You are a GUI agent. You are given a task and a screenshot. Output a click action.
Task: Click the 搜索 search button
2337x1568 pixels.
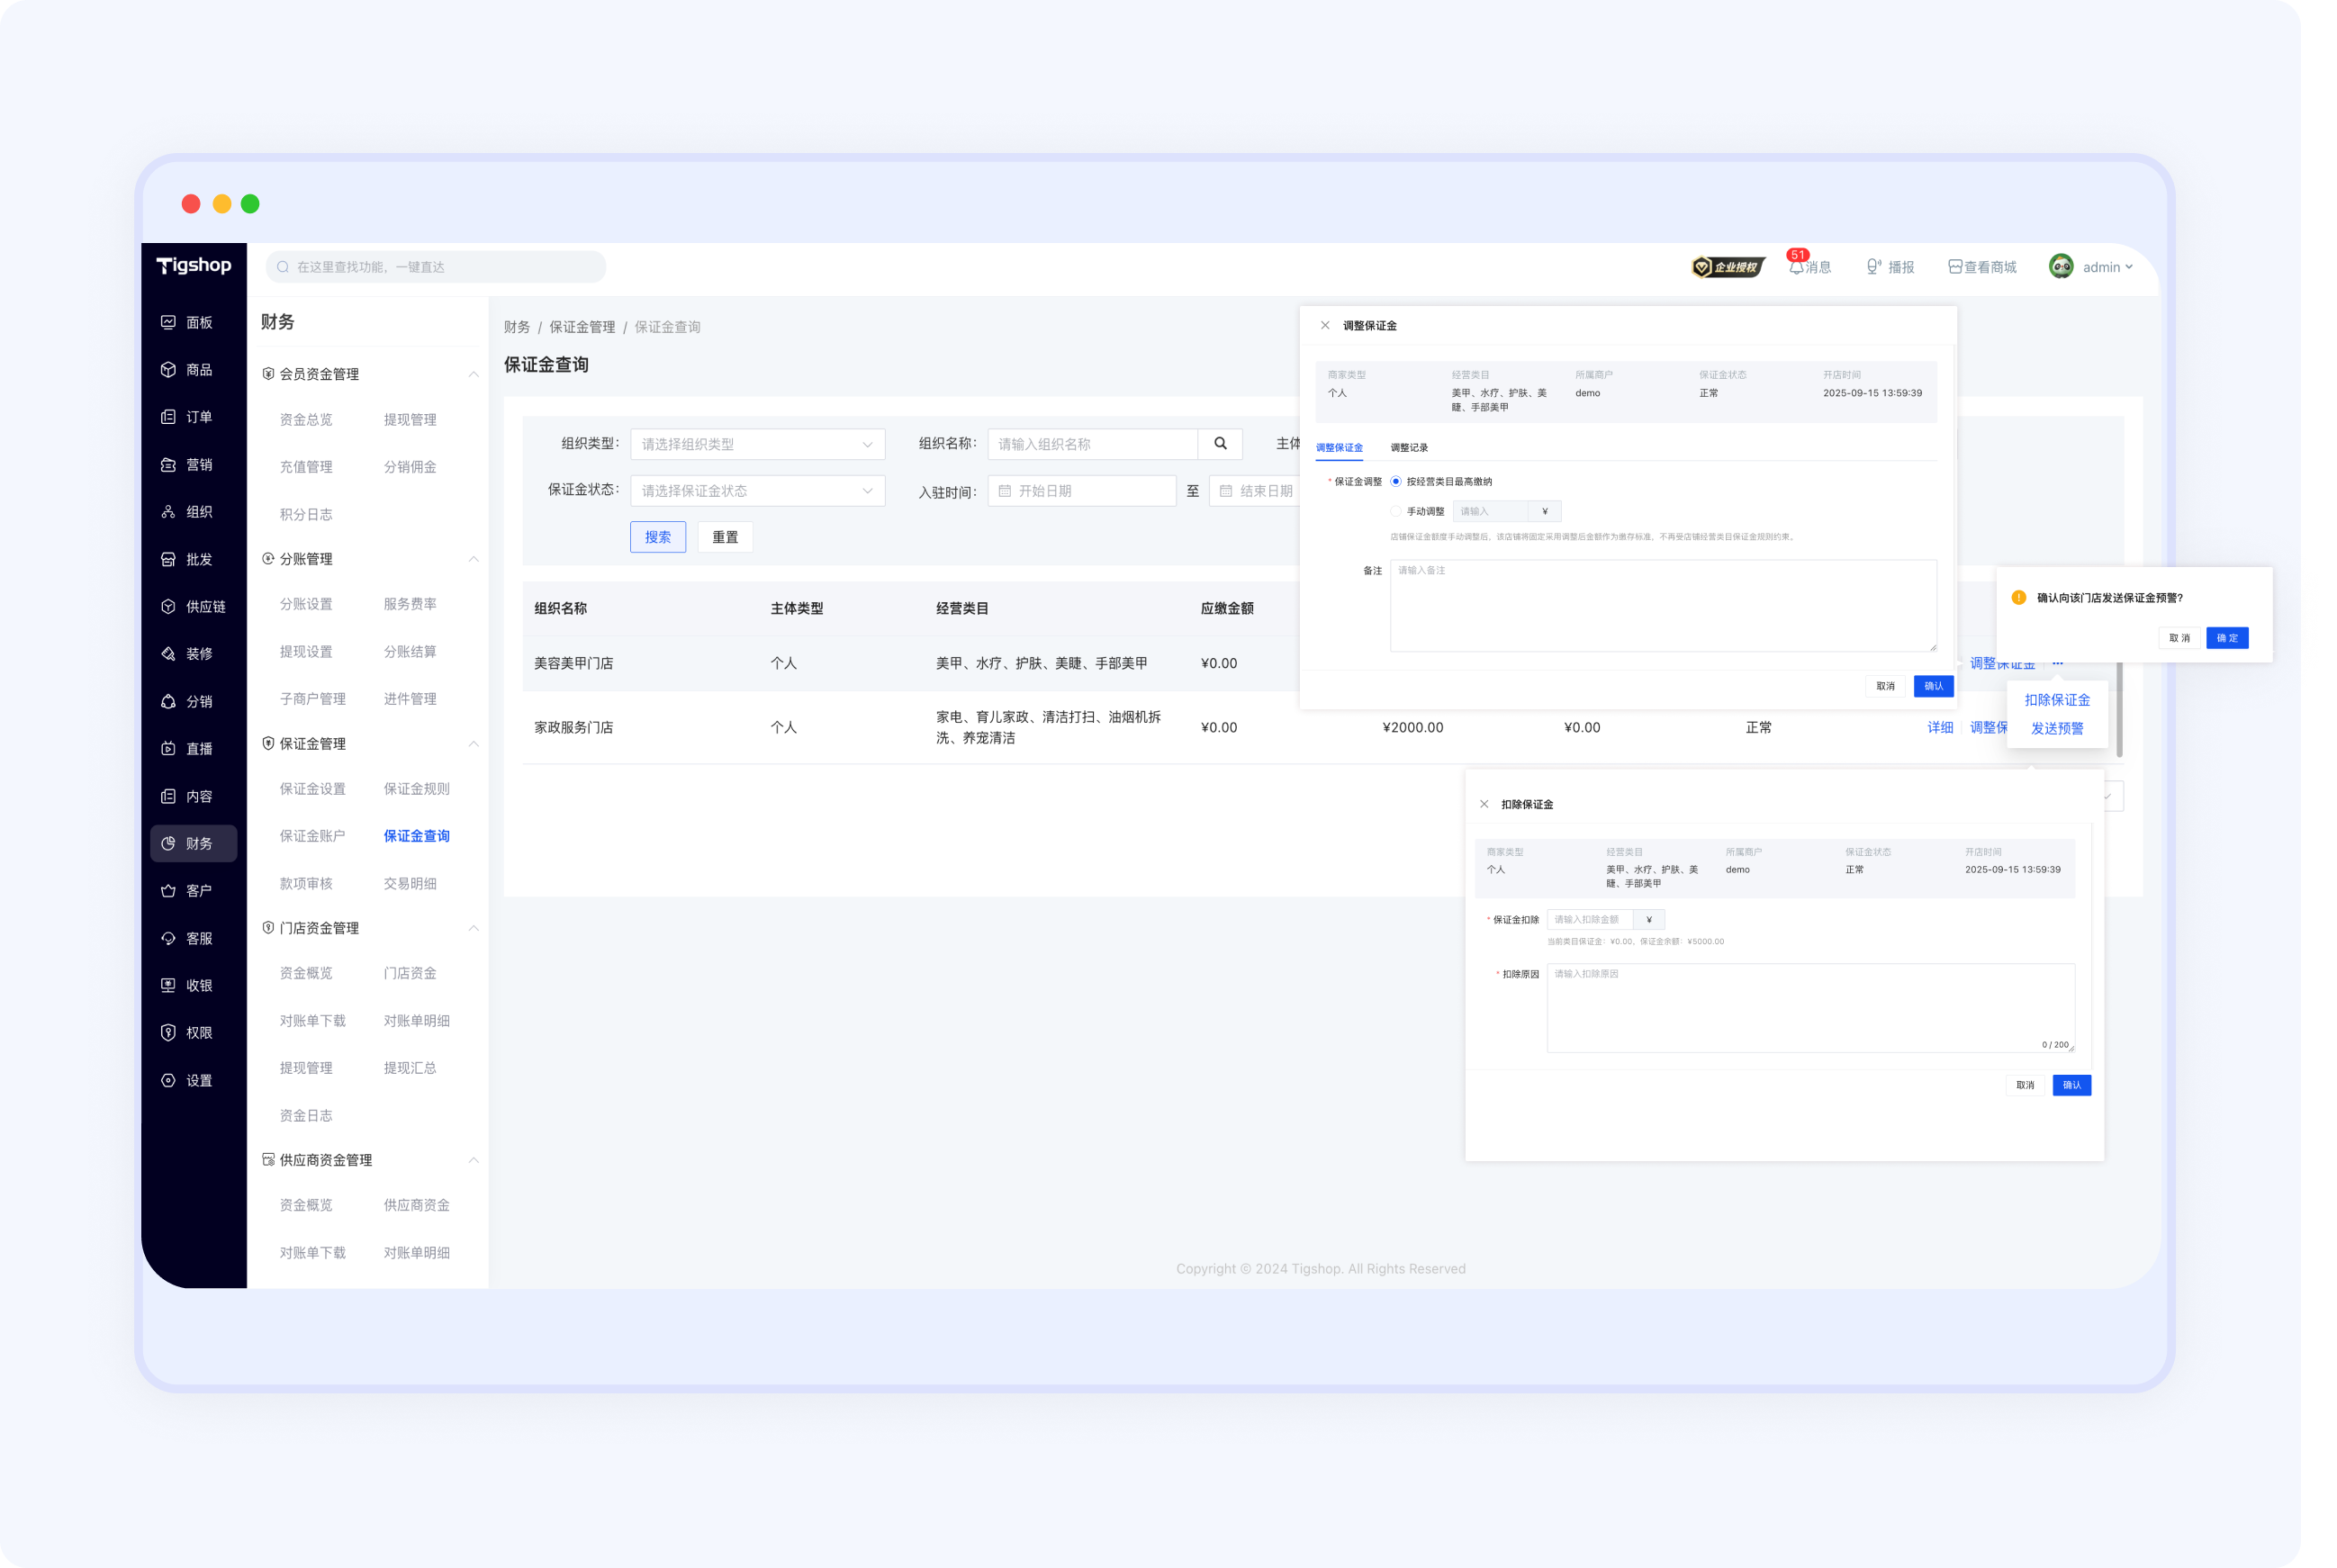(x=658, y=537)
